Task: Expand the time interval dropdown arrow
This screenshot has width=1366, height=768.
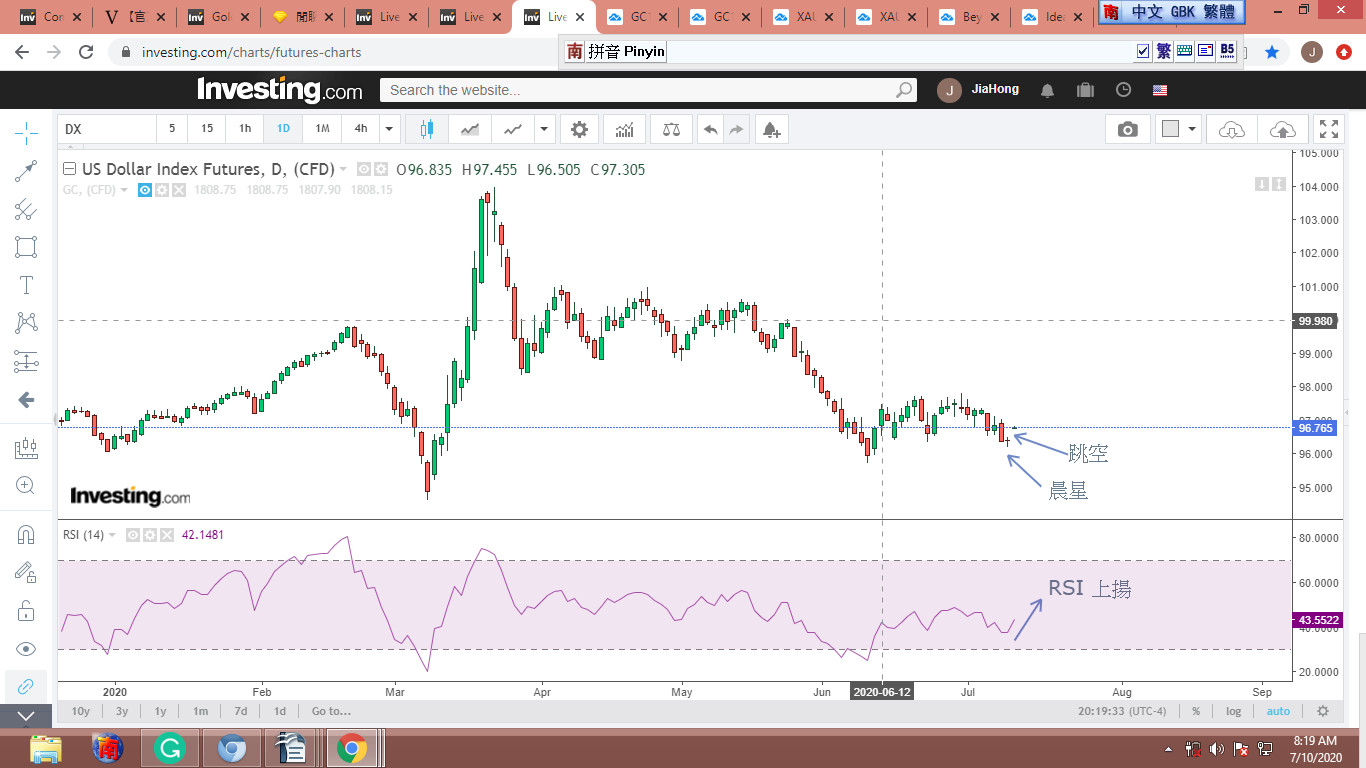Action: click(x=390, y=129)
